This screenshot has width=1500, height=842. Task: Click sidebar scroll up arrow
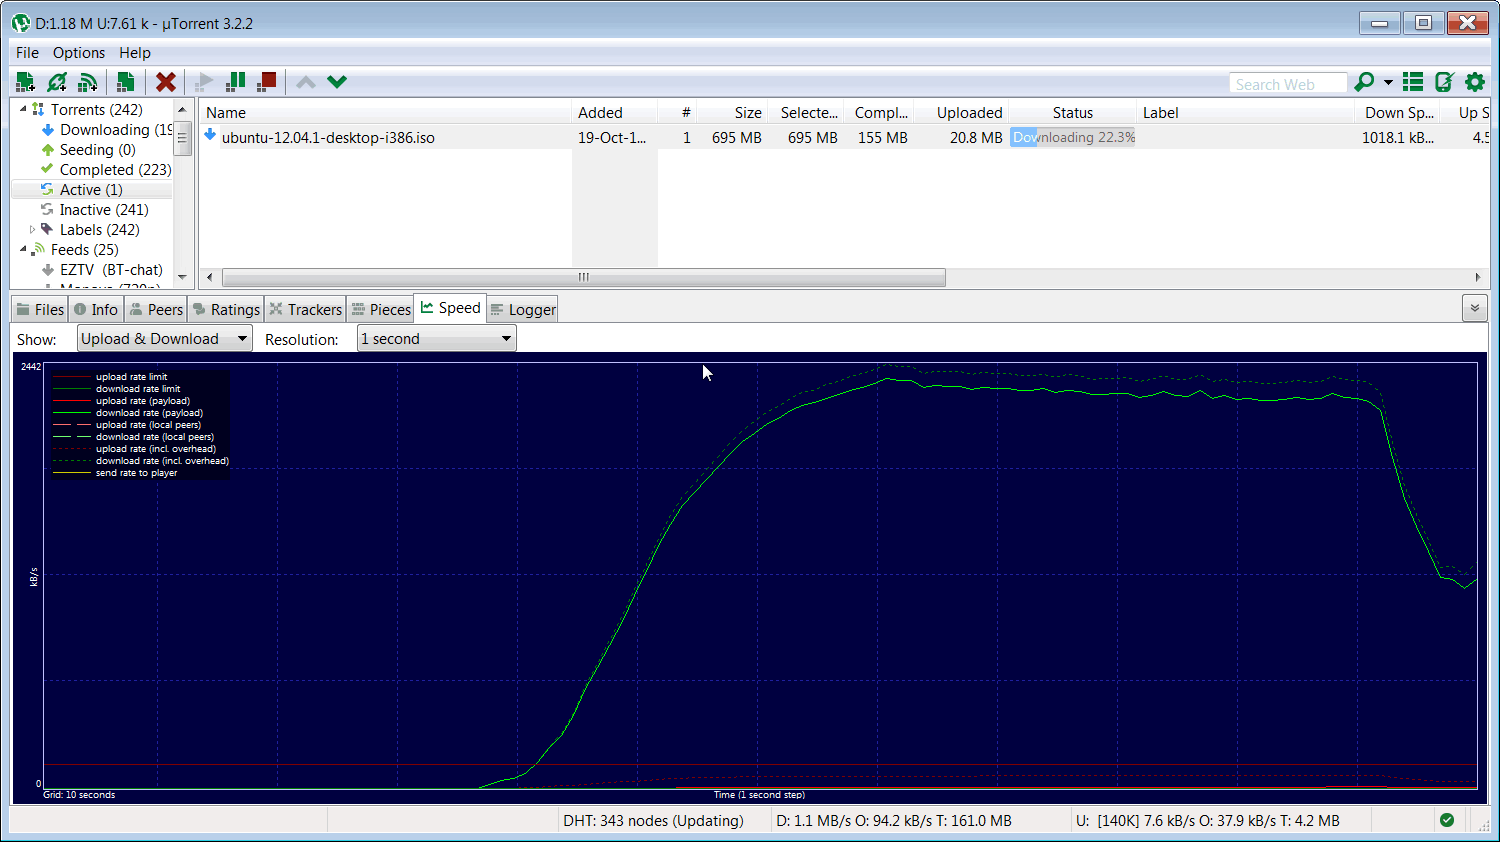pos(182,109)
